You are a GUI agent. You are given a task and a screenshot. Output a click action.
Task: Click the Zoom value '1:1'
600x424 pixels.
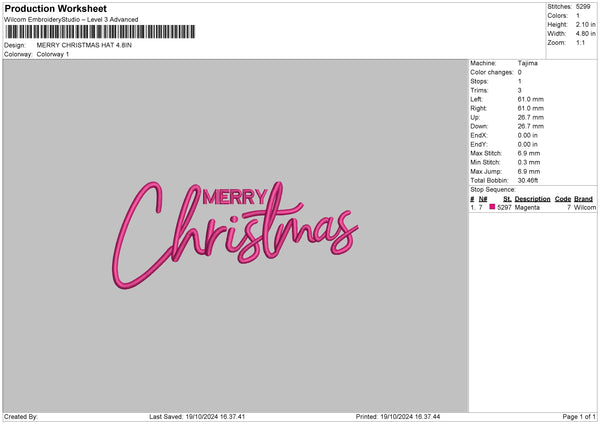pyautogui.click(x=580, y=43)
